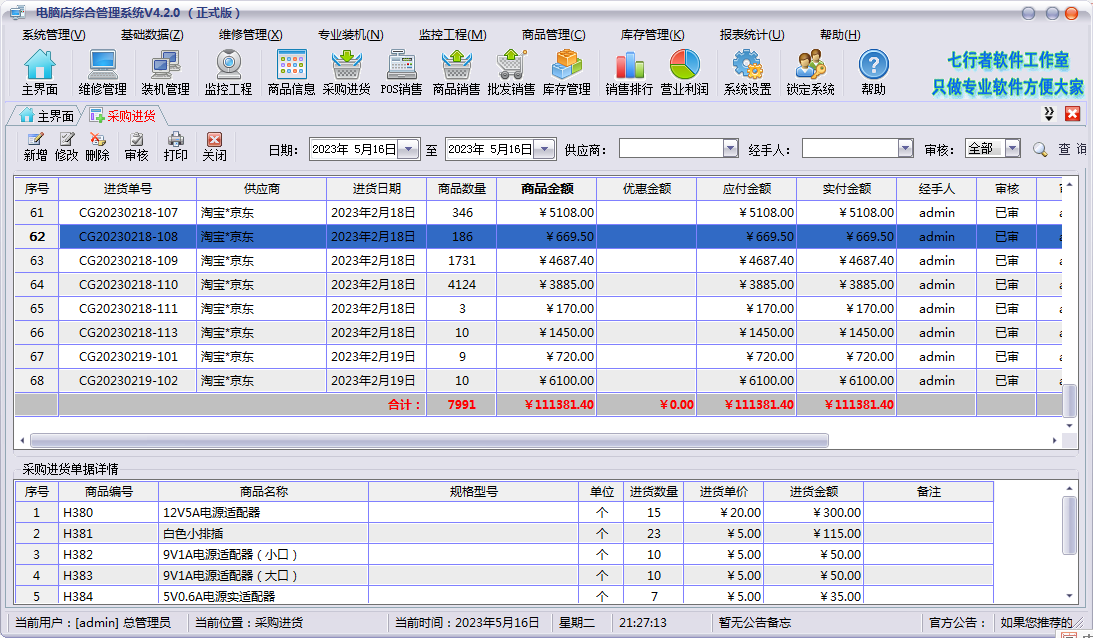Open 维修管理 toolbar icon
Image resolution: width=1093 pixels, height=638 pixels.
[102, 73]
